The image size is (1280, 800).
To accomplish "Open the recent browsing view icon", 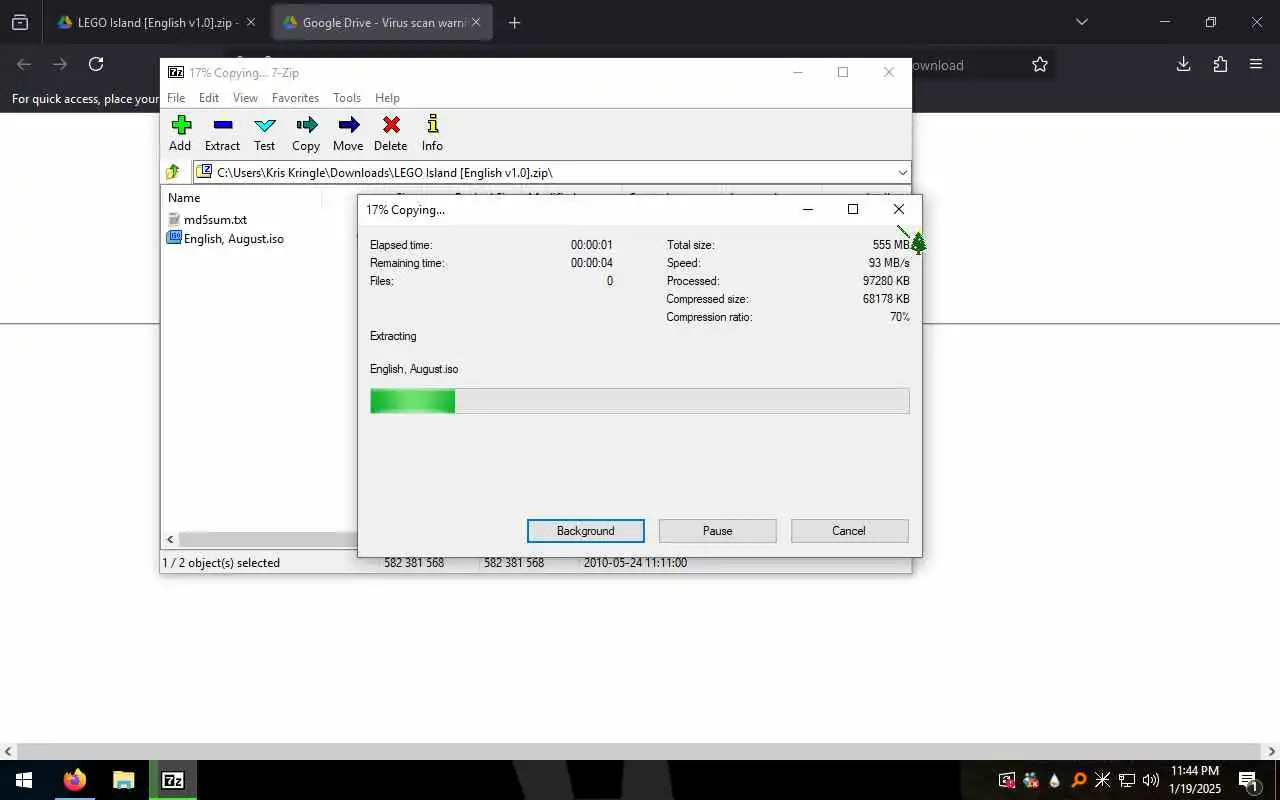I will (20, 22).
